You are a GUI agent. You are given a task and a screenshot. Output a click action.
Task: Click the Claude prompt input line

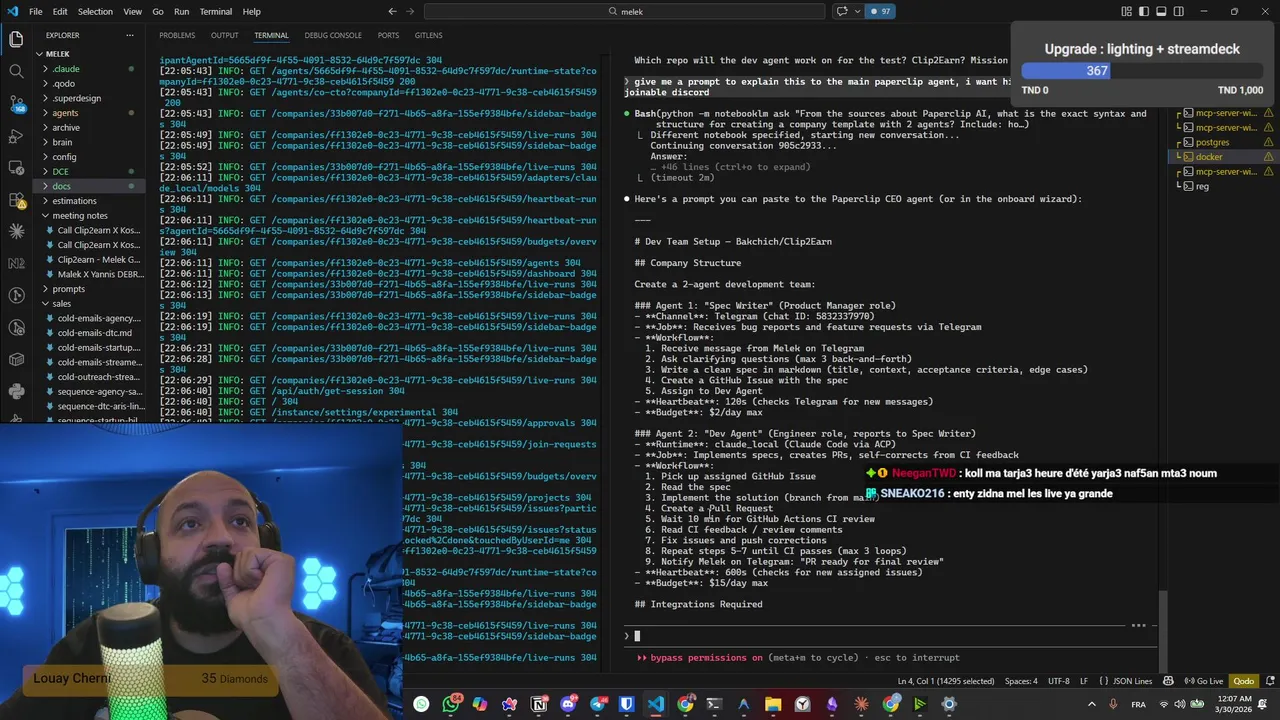coord(890,636)
